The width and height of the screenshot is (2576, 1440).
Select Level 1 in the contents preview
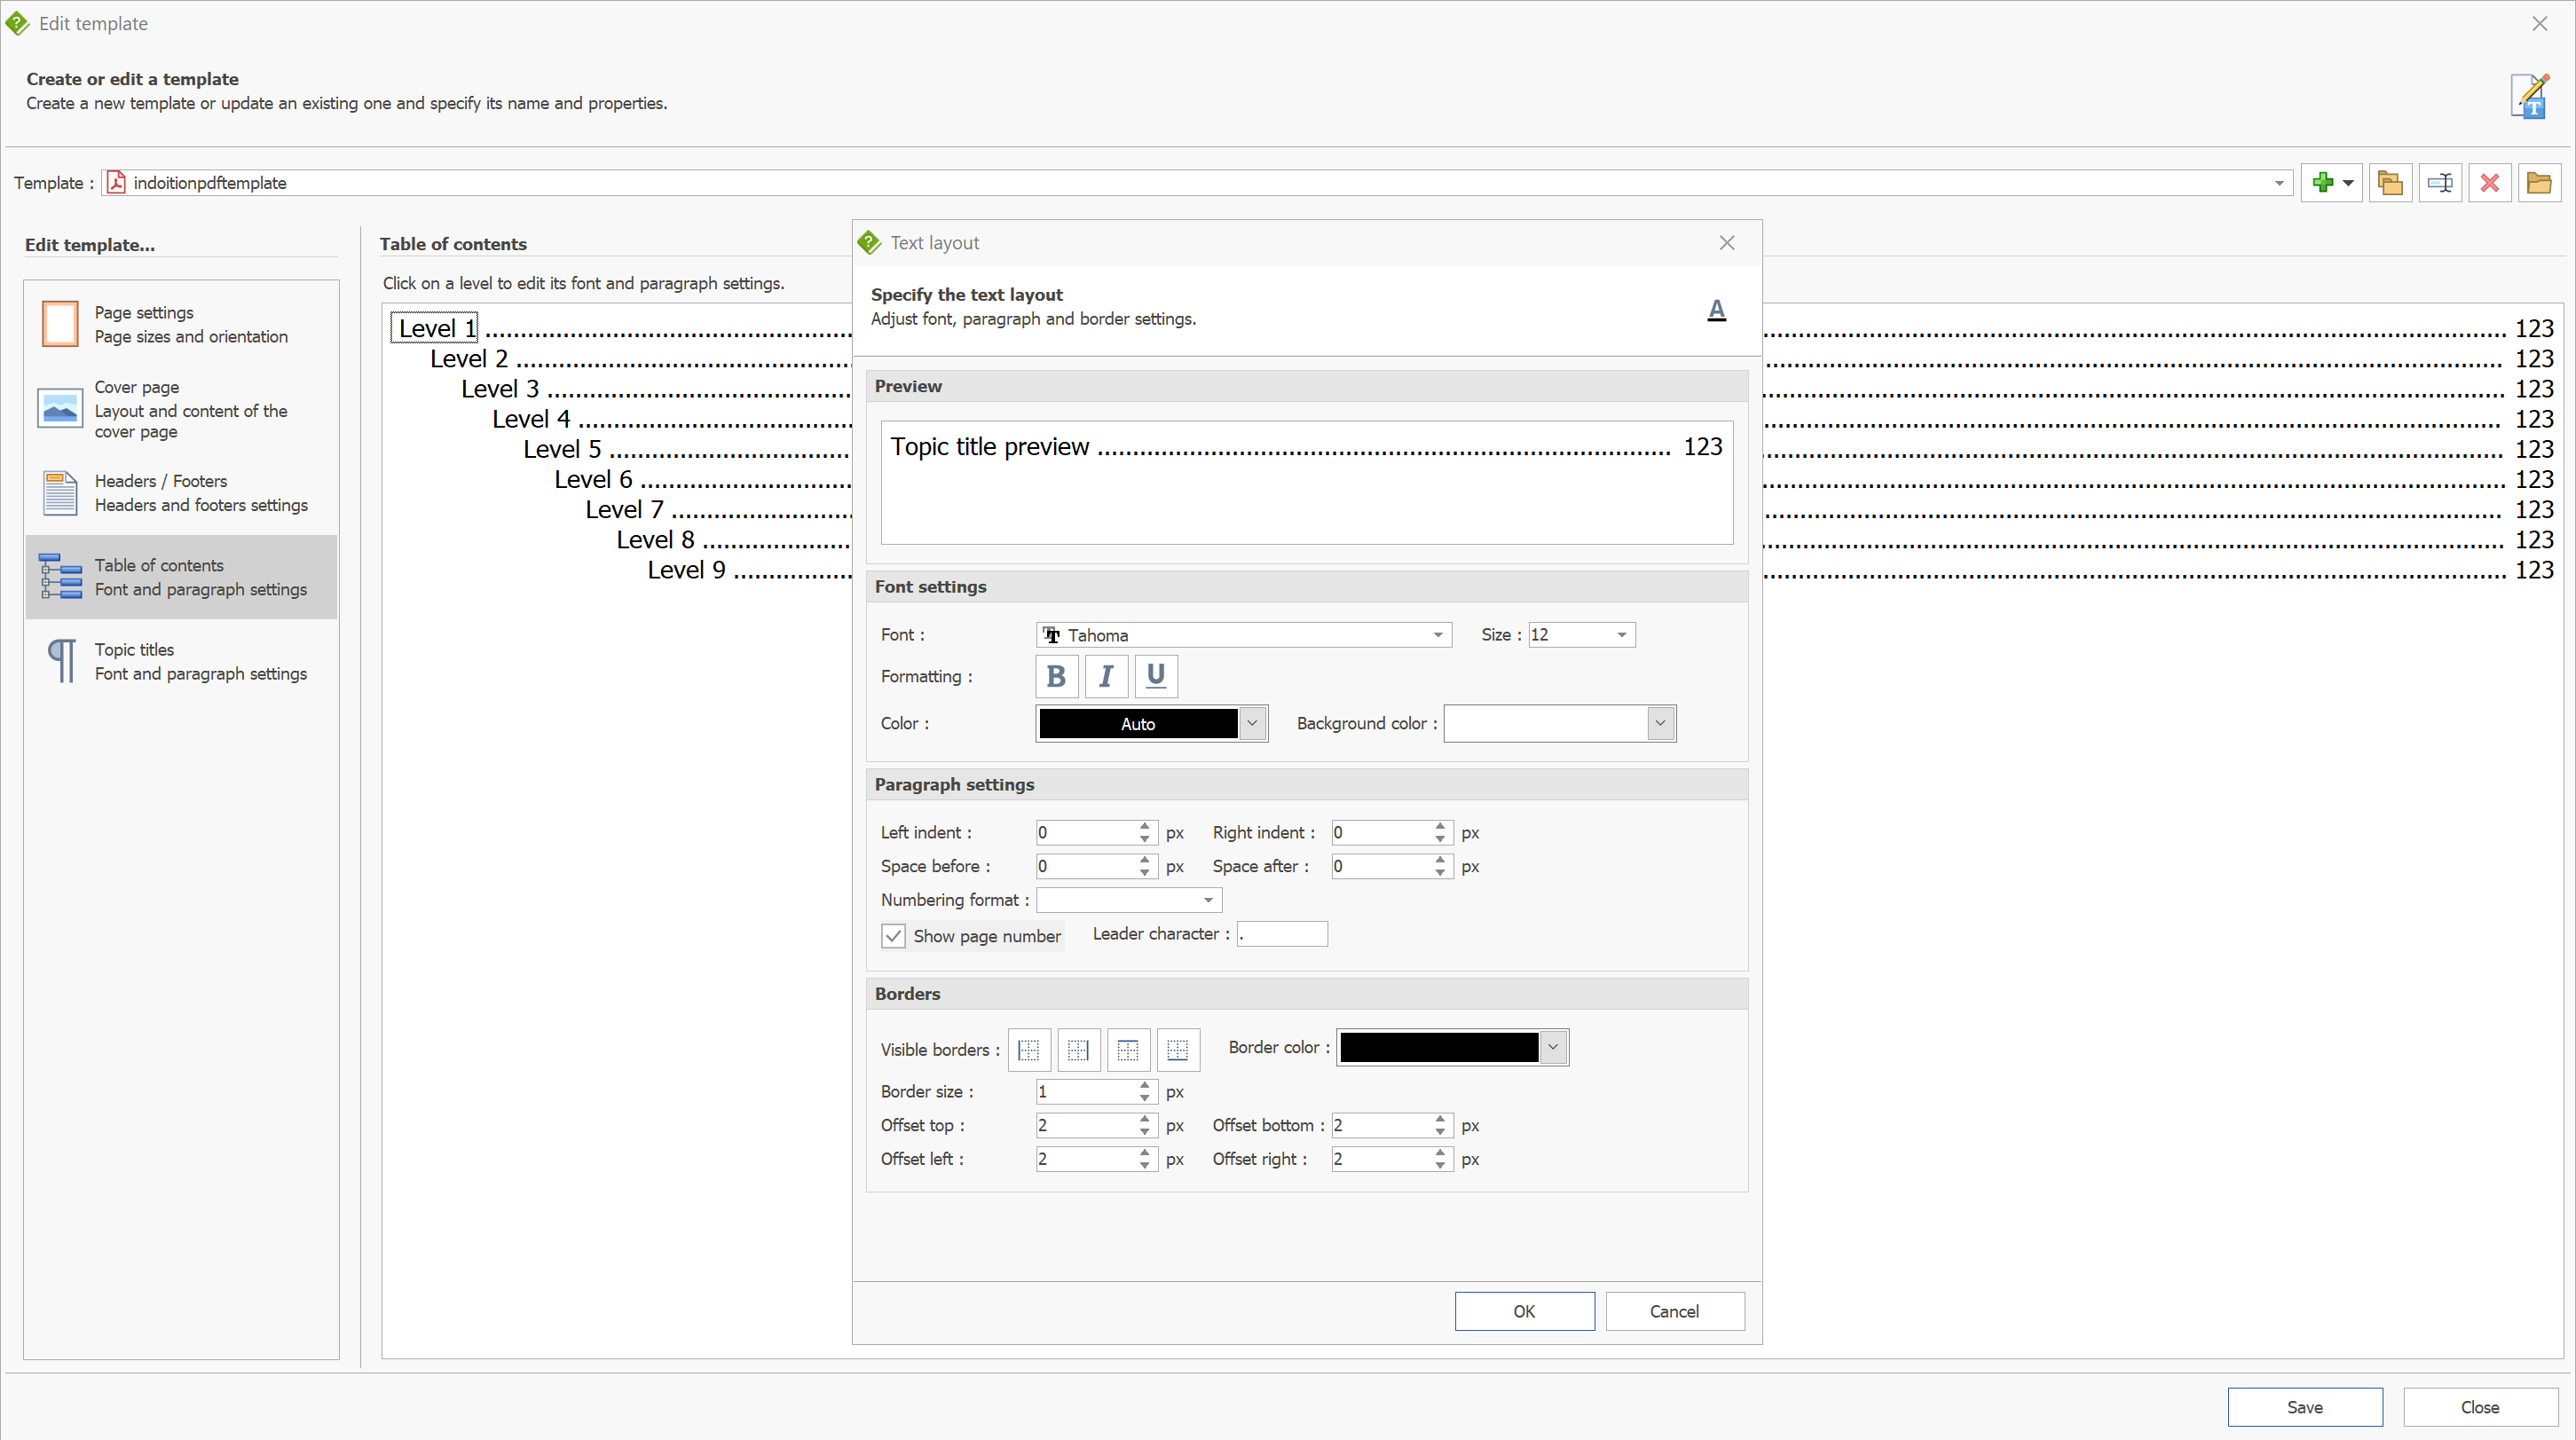tap(436, 329)
